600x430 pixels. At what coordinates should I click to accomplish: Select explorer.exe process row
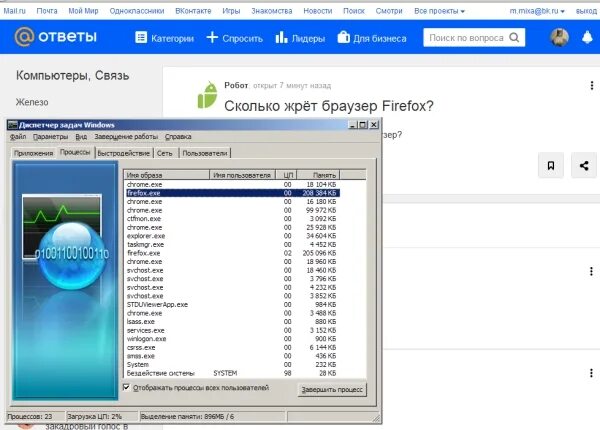(x=233, y=236)
